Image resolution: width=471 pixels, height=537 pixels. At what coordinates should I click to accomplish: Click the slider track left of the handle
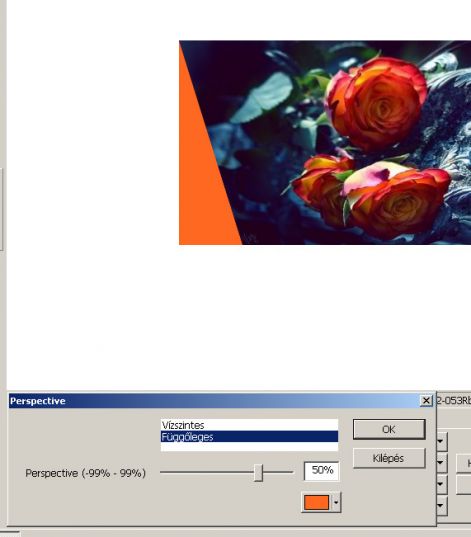(x=207, y=472)
